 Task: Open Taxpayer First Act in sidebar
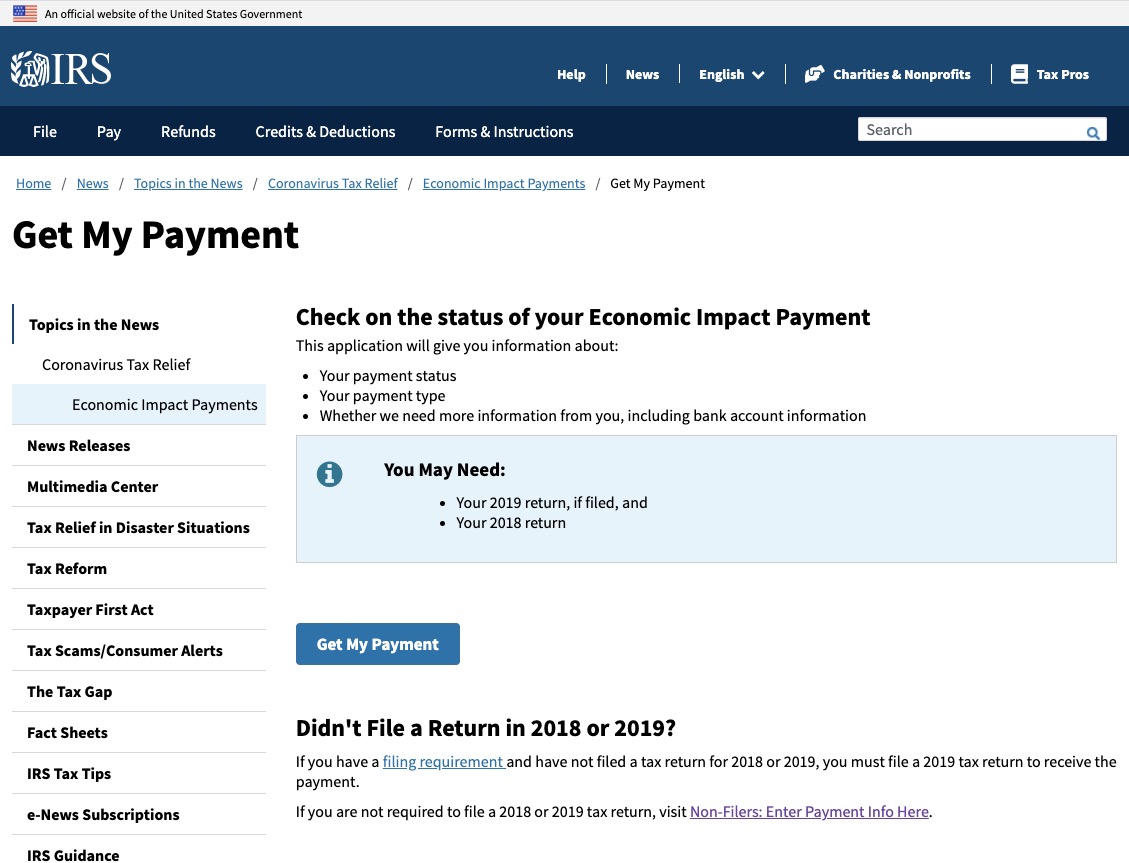click(x=90, y=610)
